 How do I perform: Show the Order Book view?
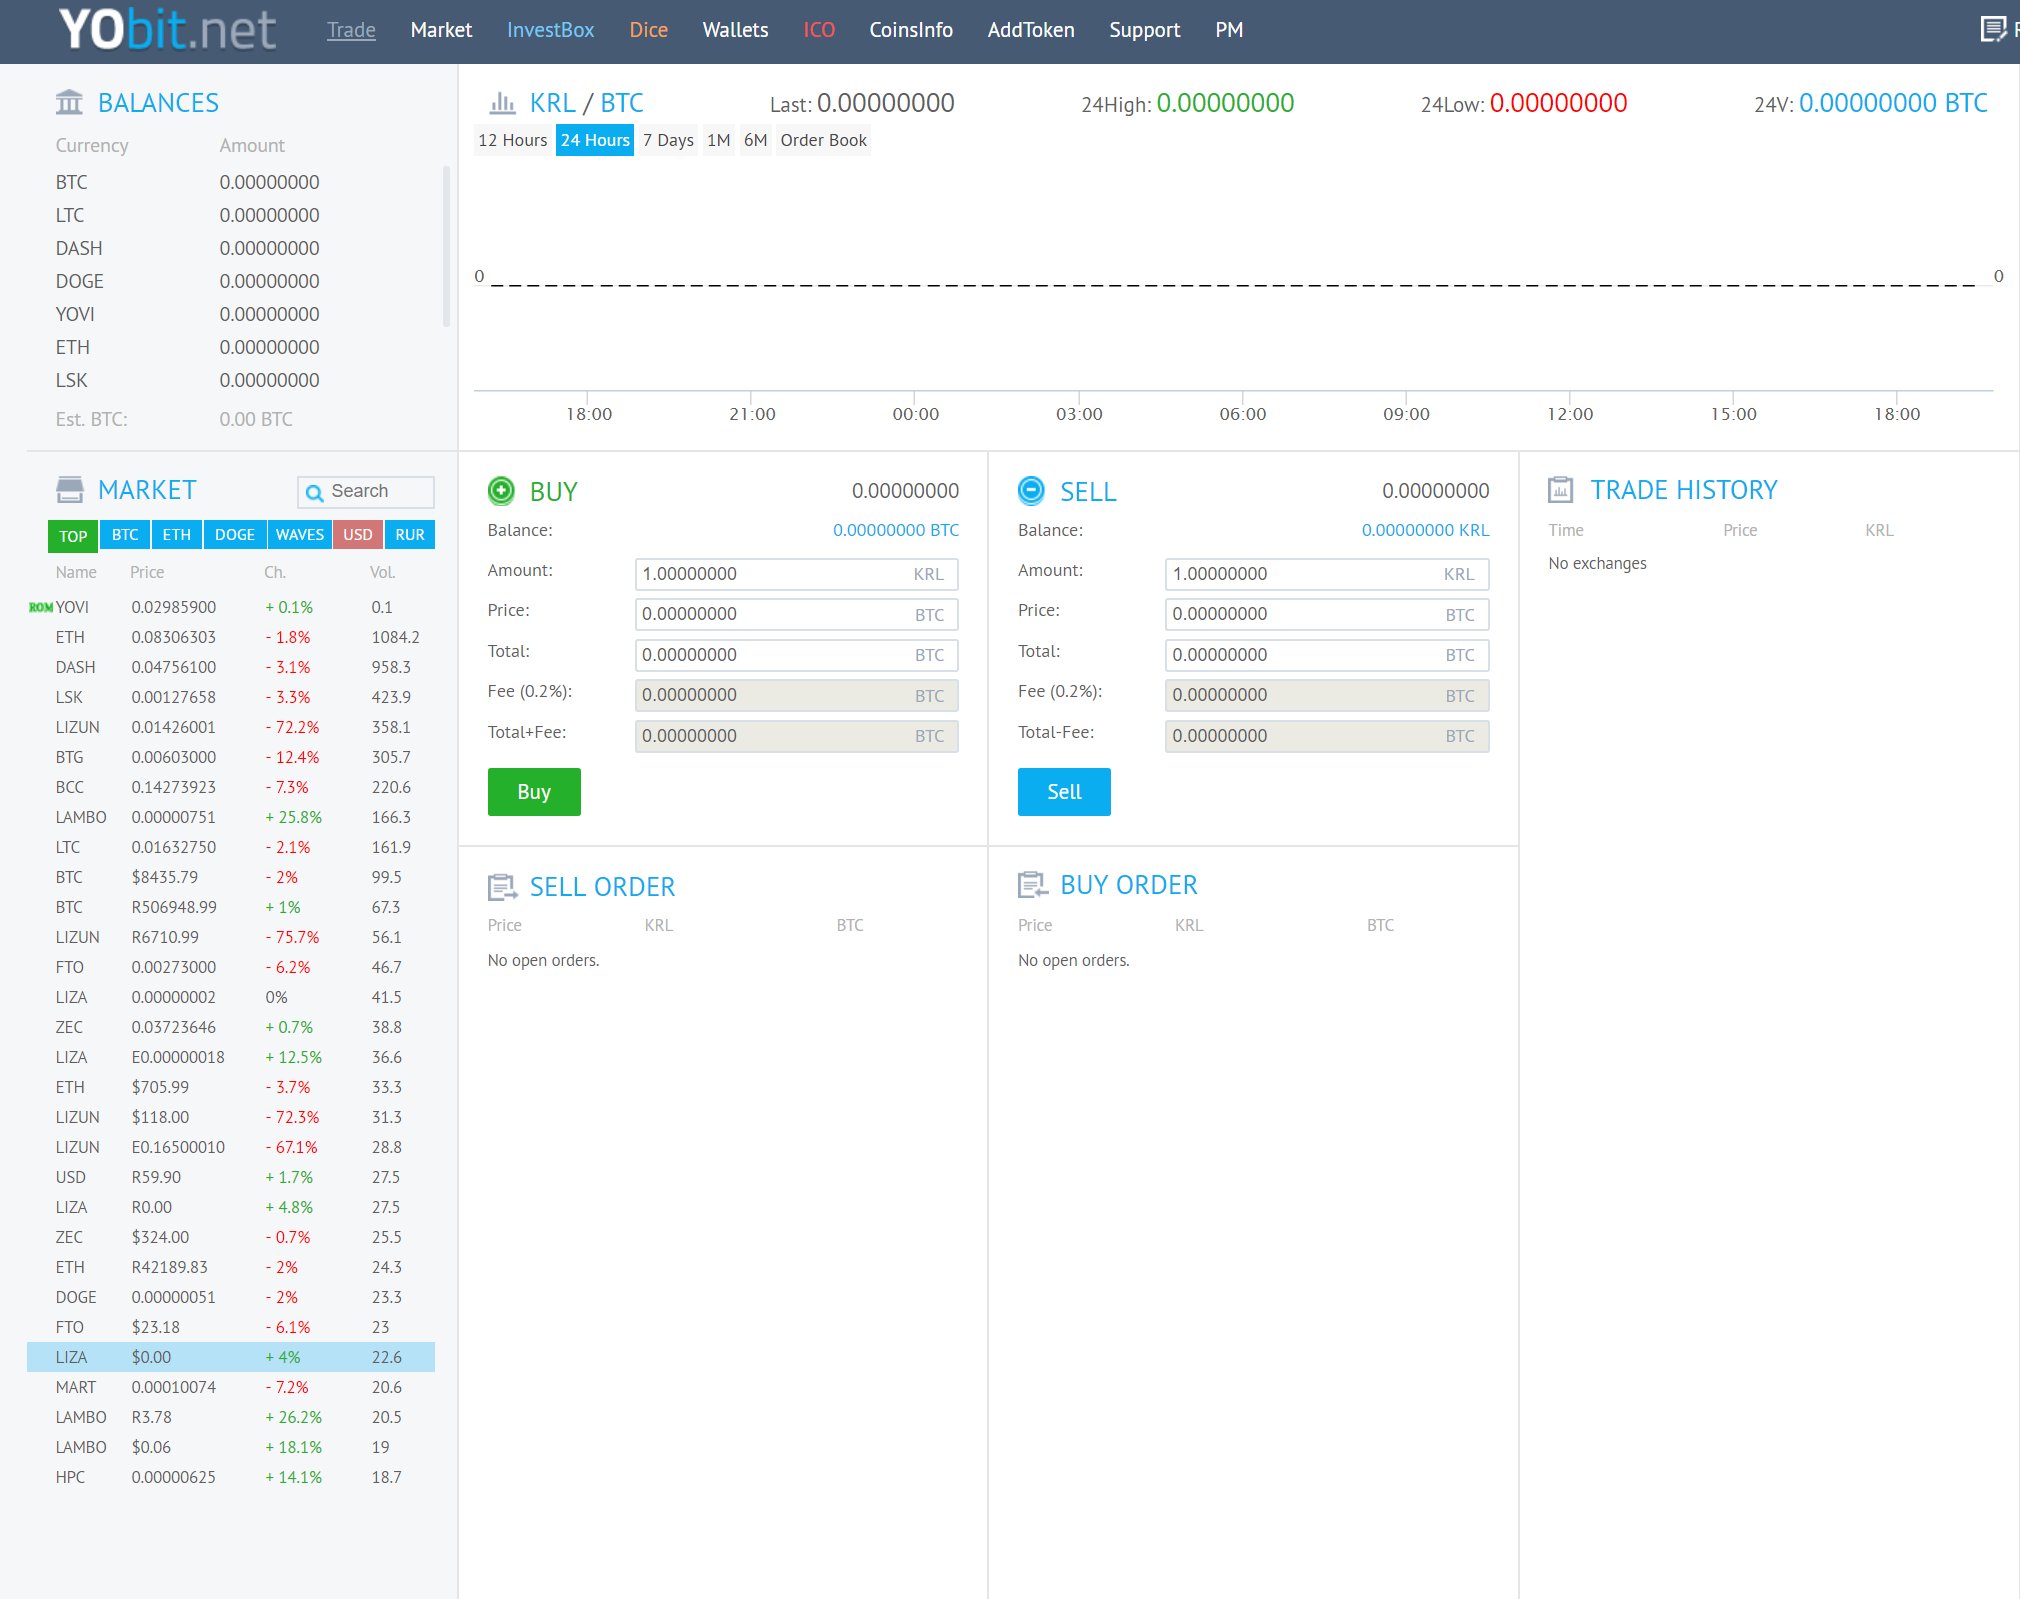[x=823, y=140]
